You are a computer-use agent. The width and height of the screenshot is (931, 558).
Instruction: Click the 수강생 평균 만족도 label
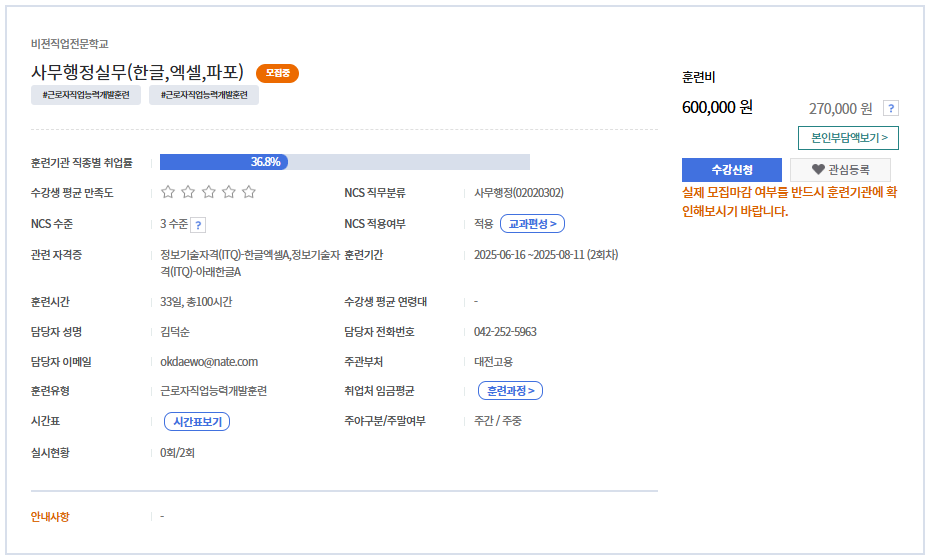click(x=72, y=193)
